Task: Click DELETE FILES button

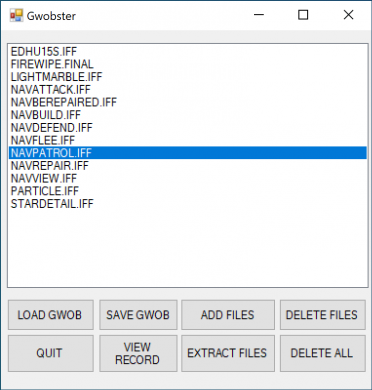Action: click(323, 315)
